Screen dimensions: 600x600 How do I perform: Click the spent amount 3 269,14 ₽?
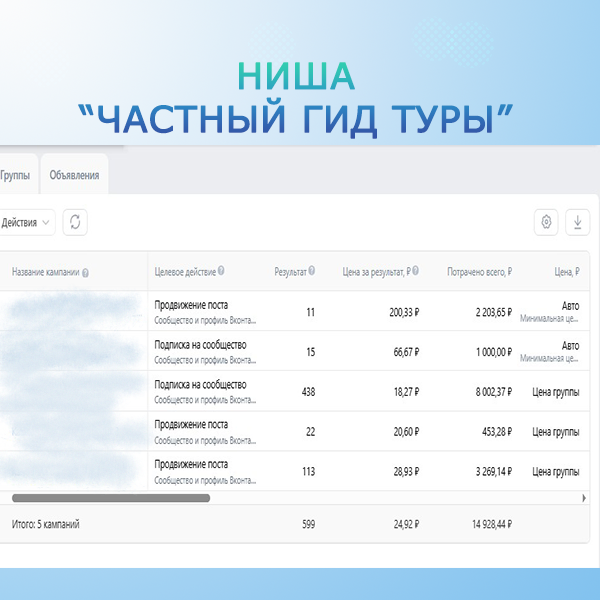(x=494, y=471)
